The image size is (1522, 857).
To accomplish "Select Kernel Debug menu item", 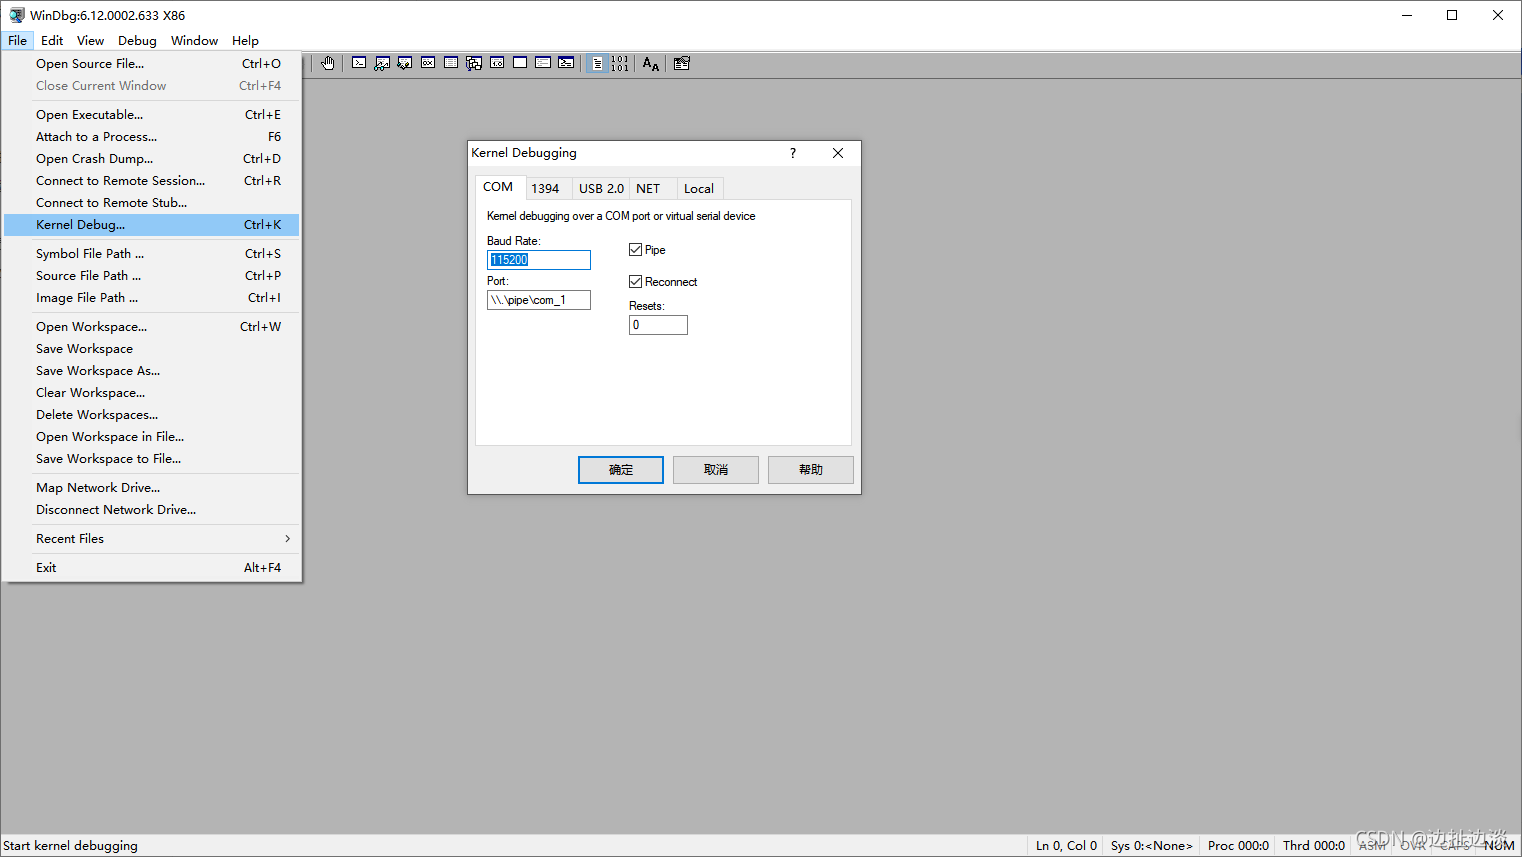I will pos(152,225).
